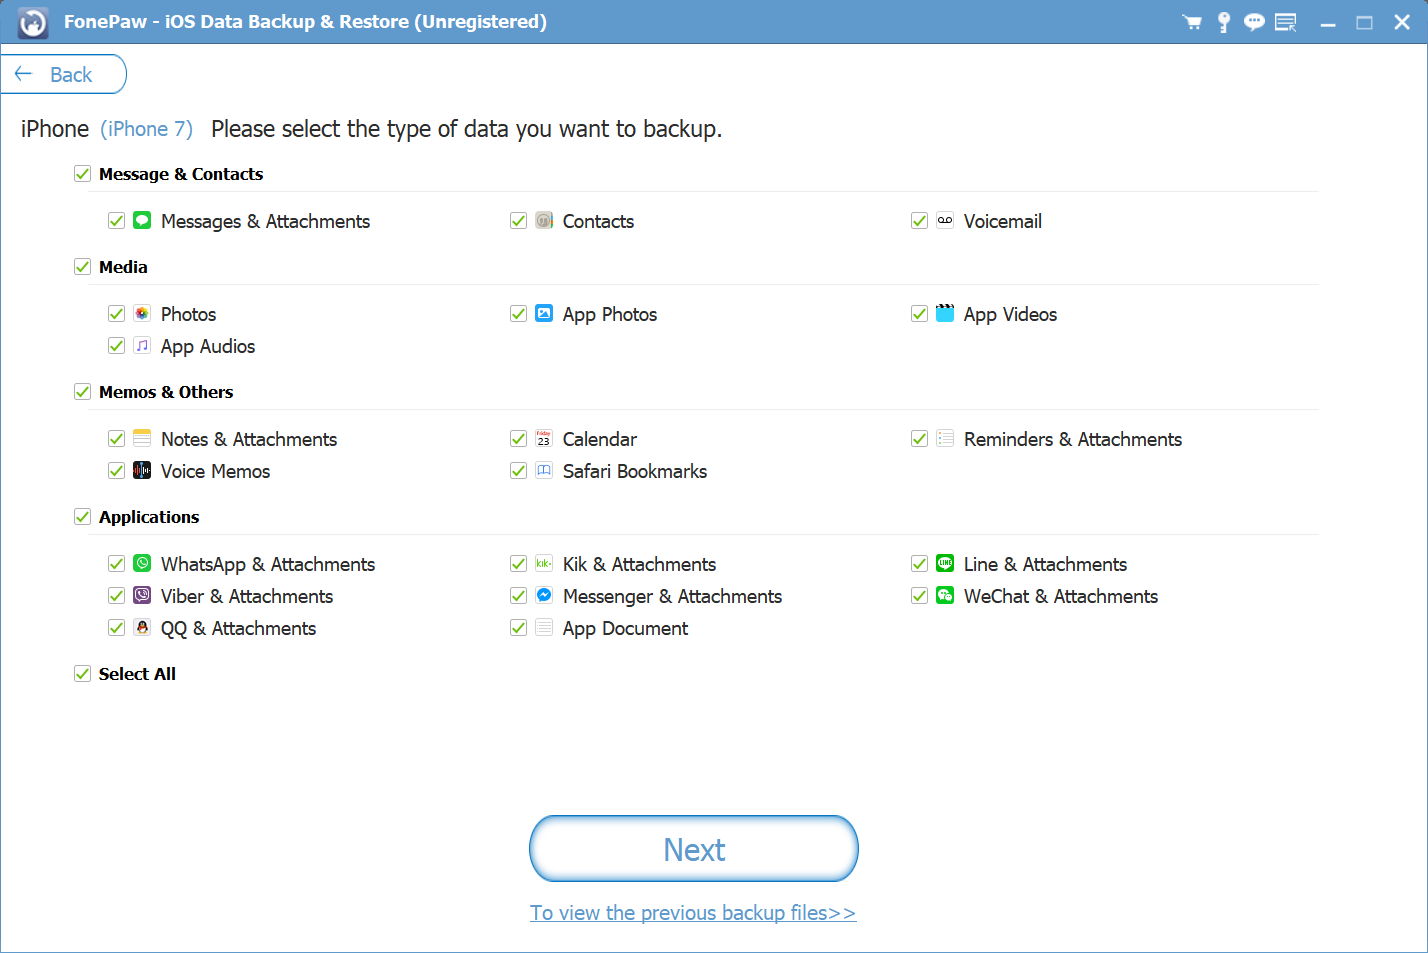The height and width of the screenshot is (953, 1428).
Task: Click the 'Reminders & Attachments' label
Action: pyautogui.click(x=1073, y=439)
